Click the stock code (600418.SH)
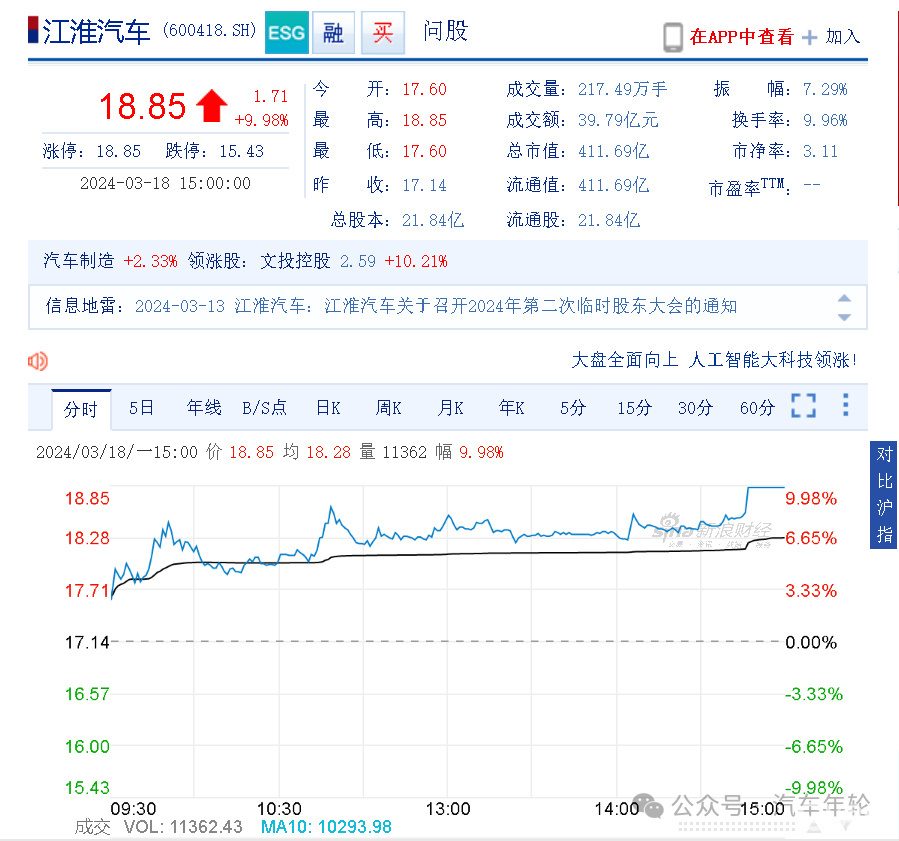This screenshot has width=899, height=841. click(x=209, y=30)
